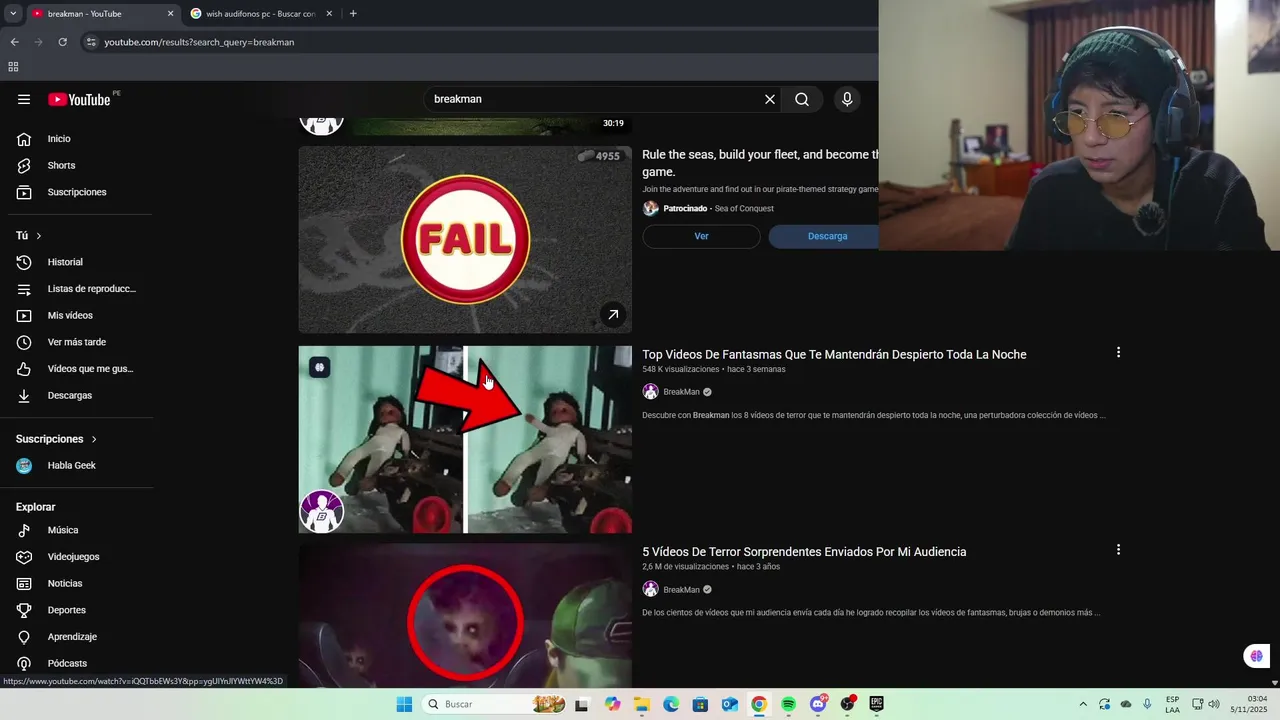1280x720 pixels.
Task: Open File Explorer from the taskbar
Action: click(641, 704)
